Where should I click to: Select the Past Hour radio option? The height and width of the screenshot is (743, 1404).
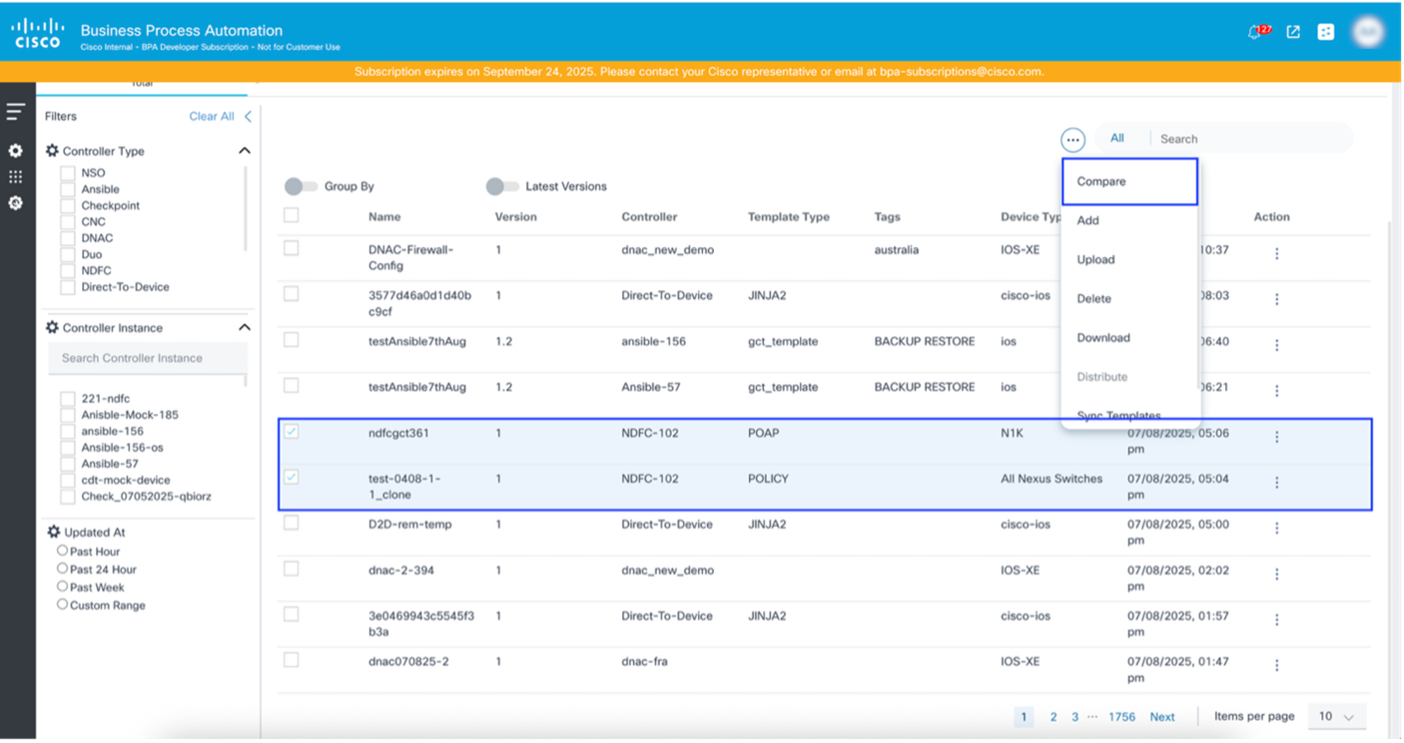point(62,551)
